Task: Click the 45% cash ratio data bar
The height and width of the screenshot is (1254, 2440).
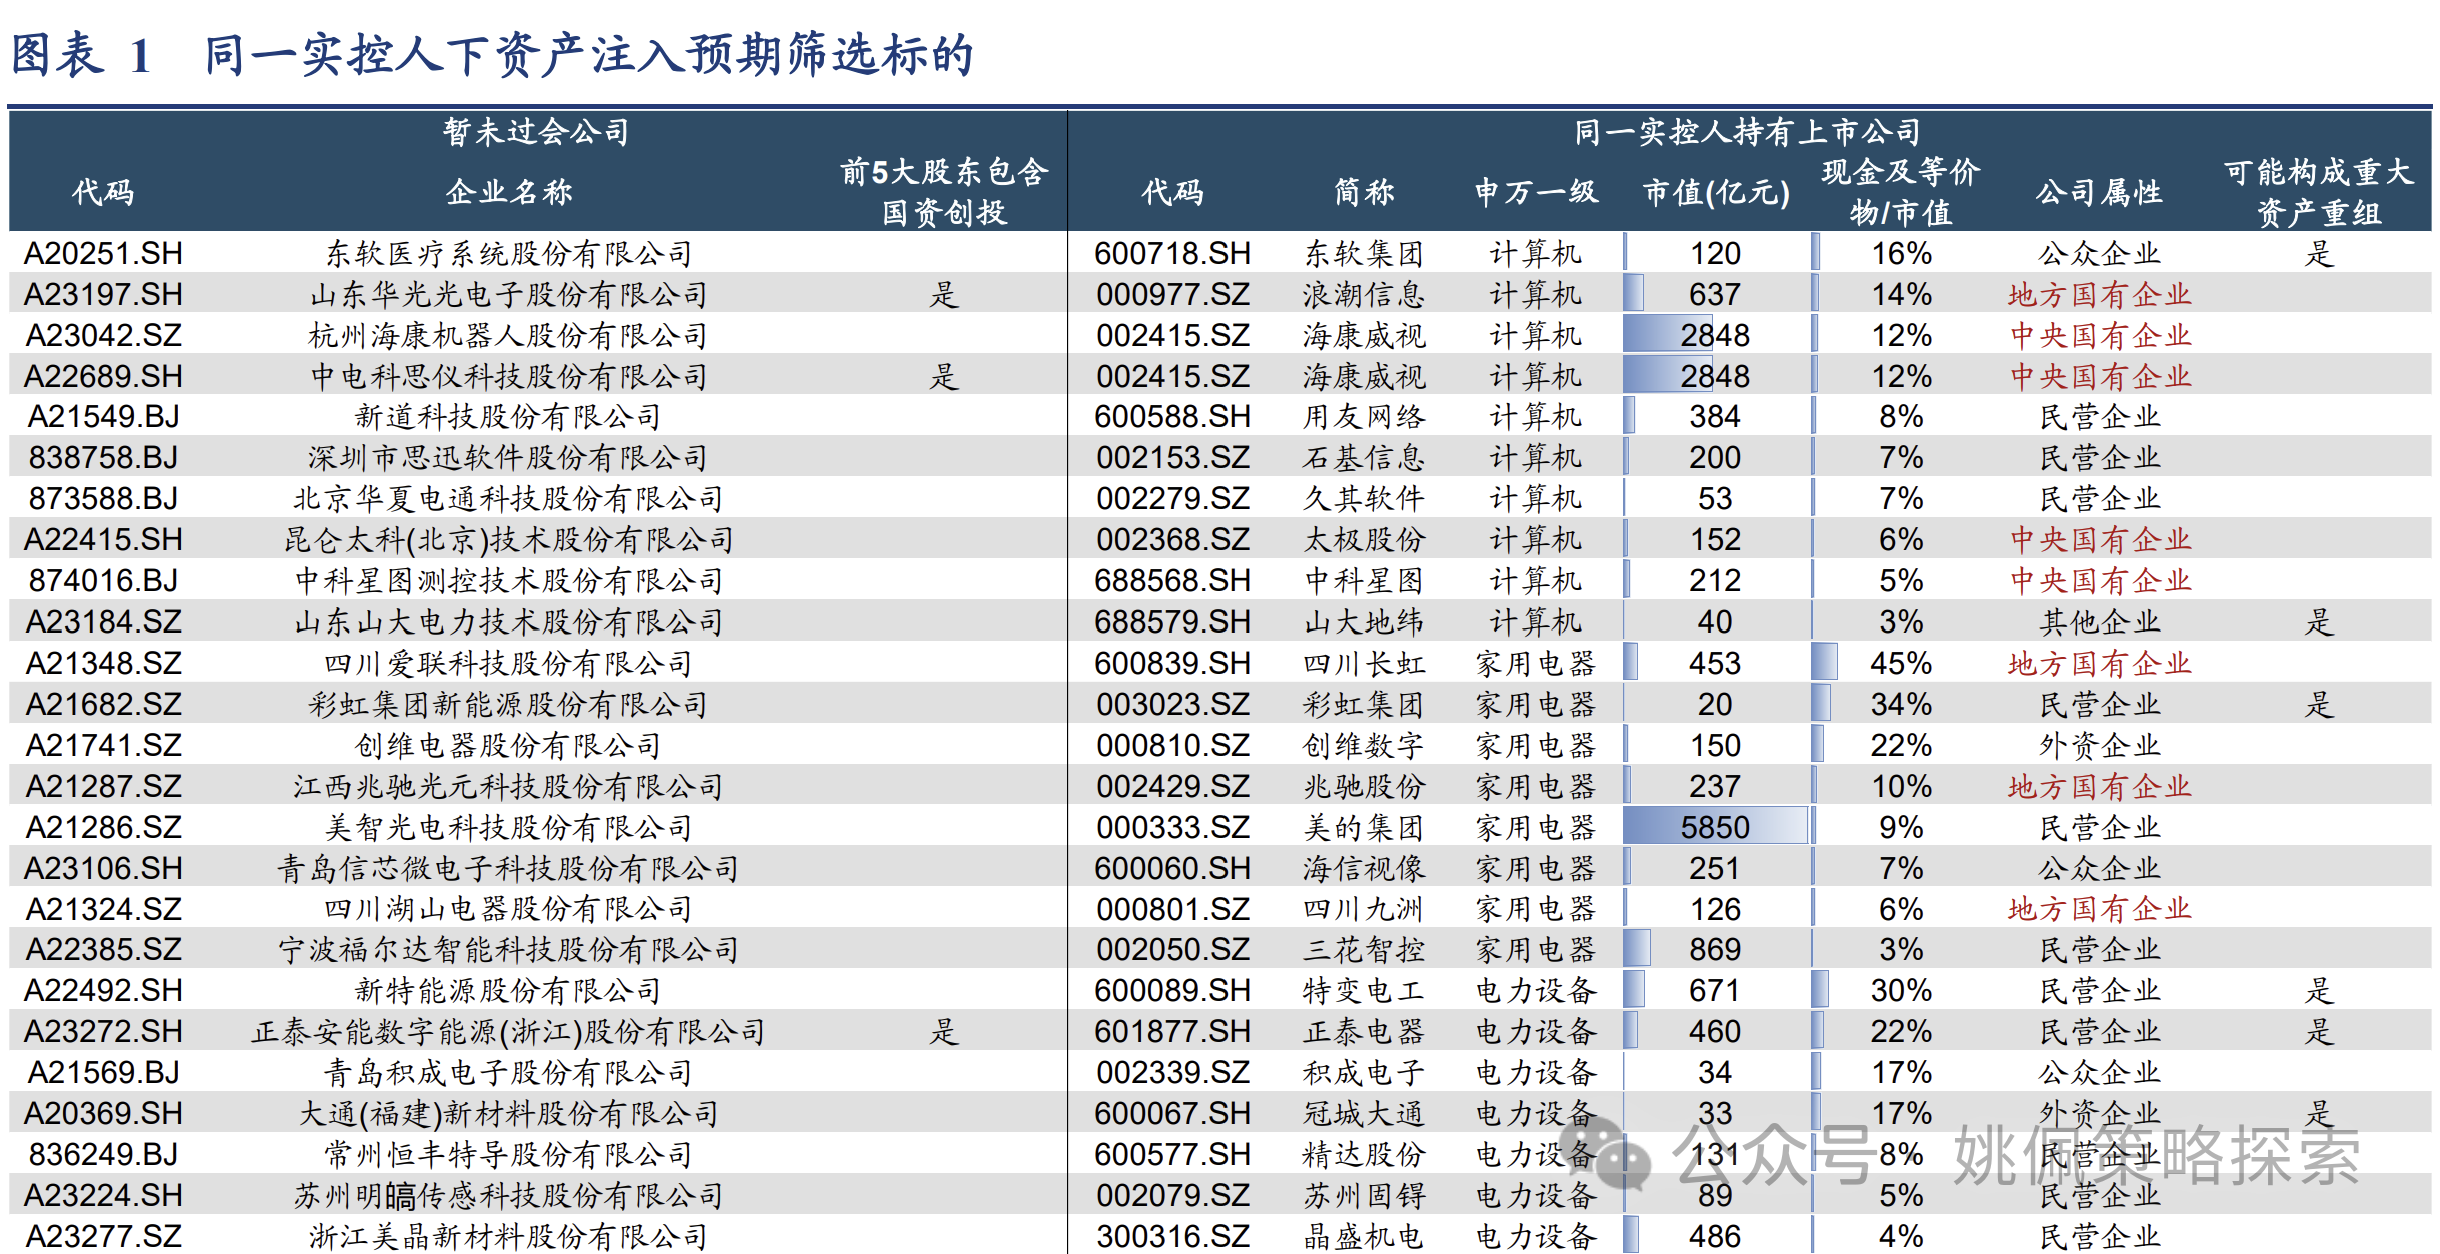Action: (x=1824, y=663)
